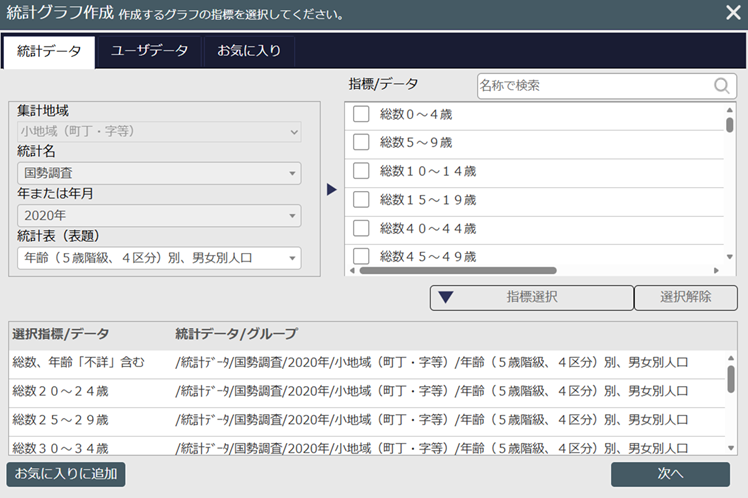The height and width of the screenshot is (498, 748).
Task: Open the 統計名 国勢調査 dropdown
Action: coord(159,173)
